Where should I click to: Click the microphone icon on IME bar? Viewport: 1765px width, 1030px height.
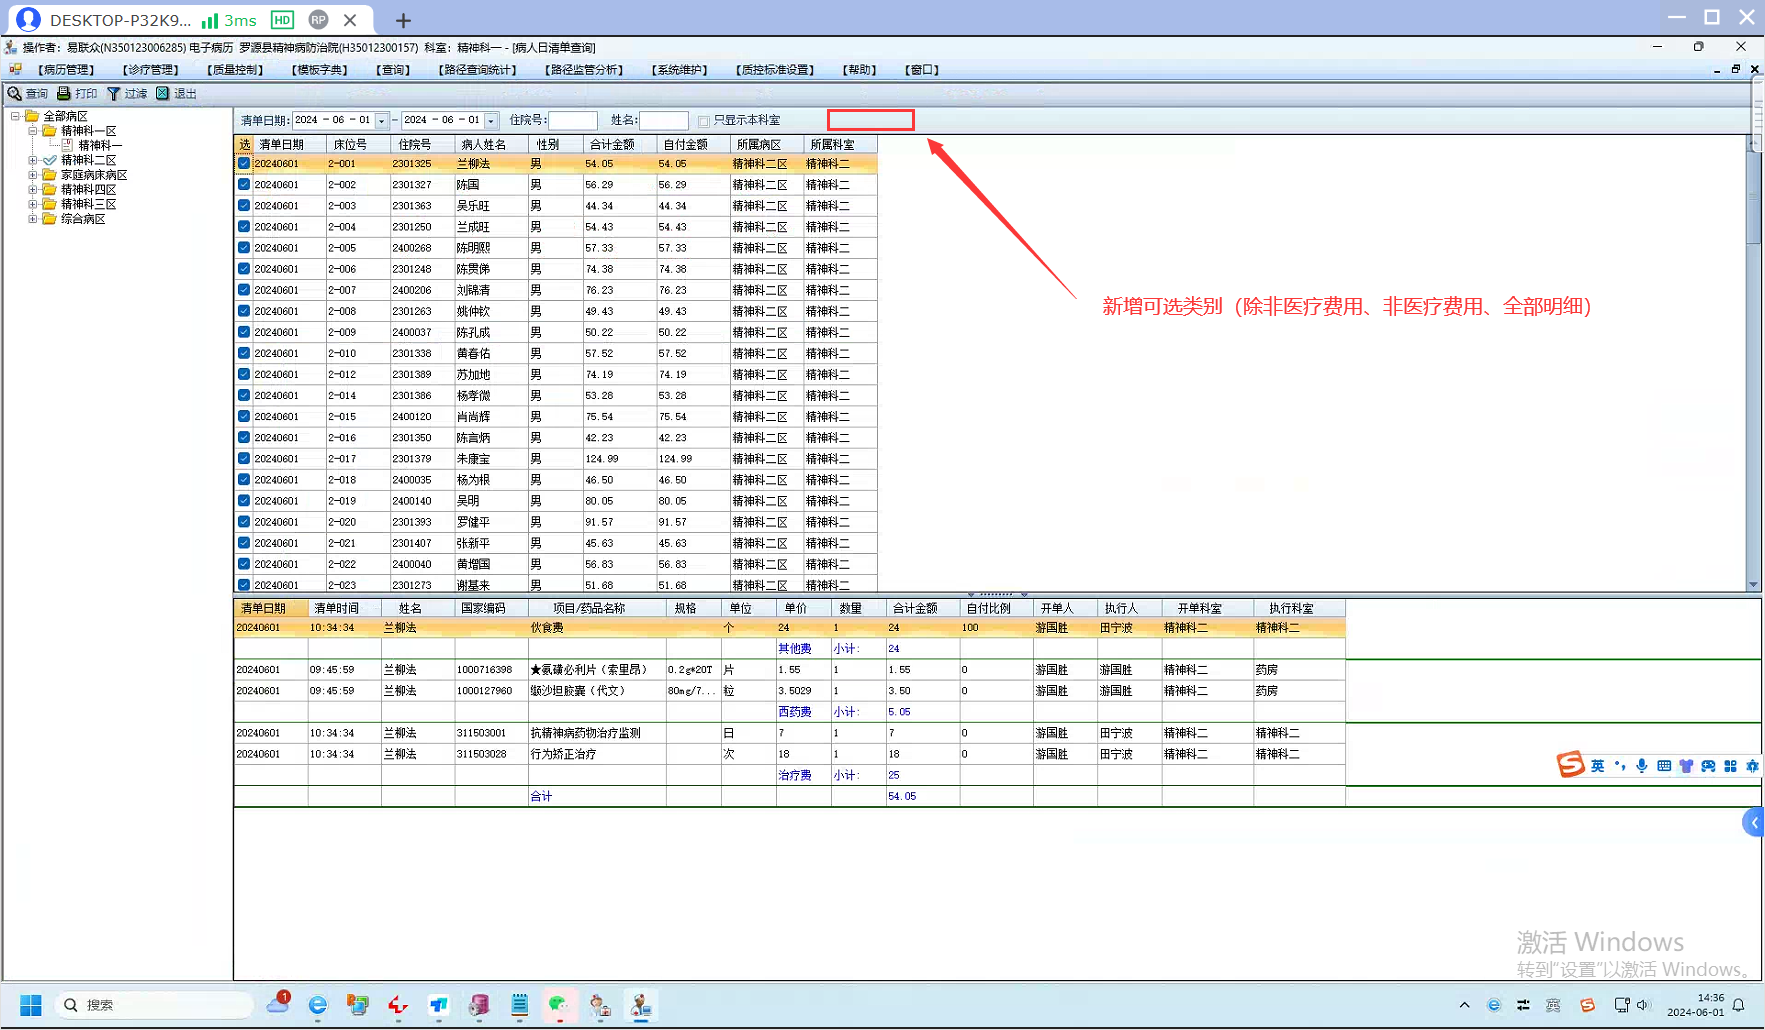[1642, 766]
